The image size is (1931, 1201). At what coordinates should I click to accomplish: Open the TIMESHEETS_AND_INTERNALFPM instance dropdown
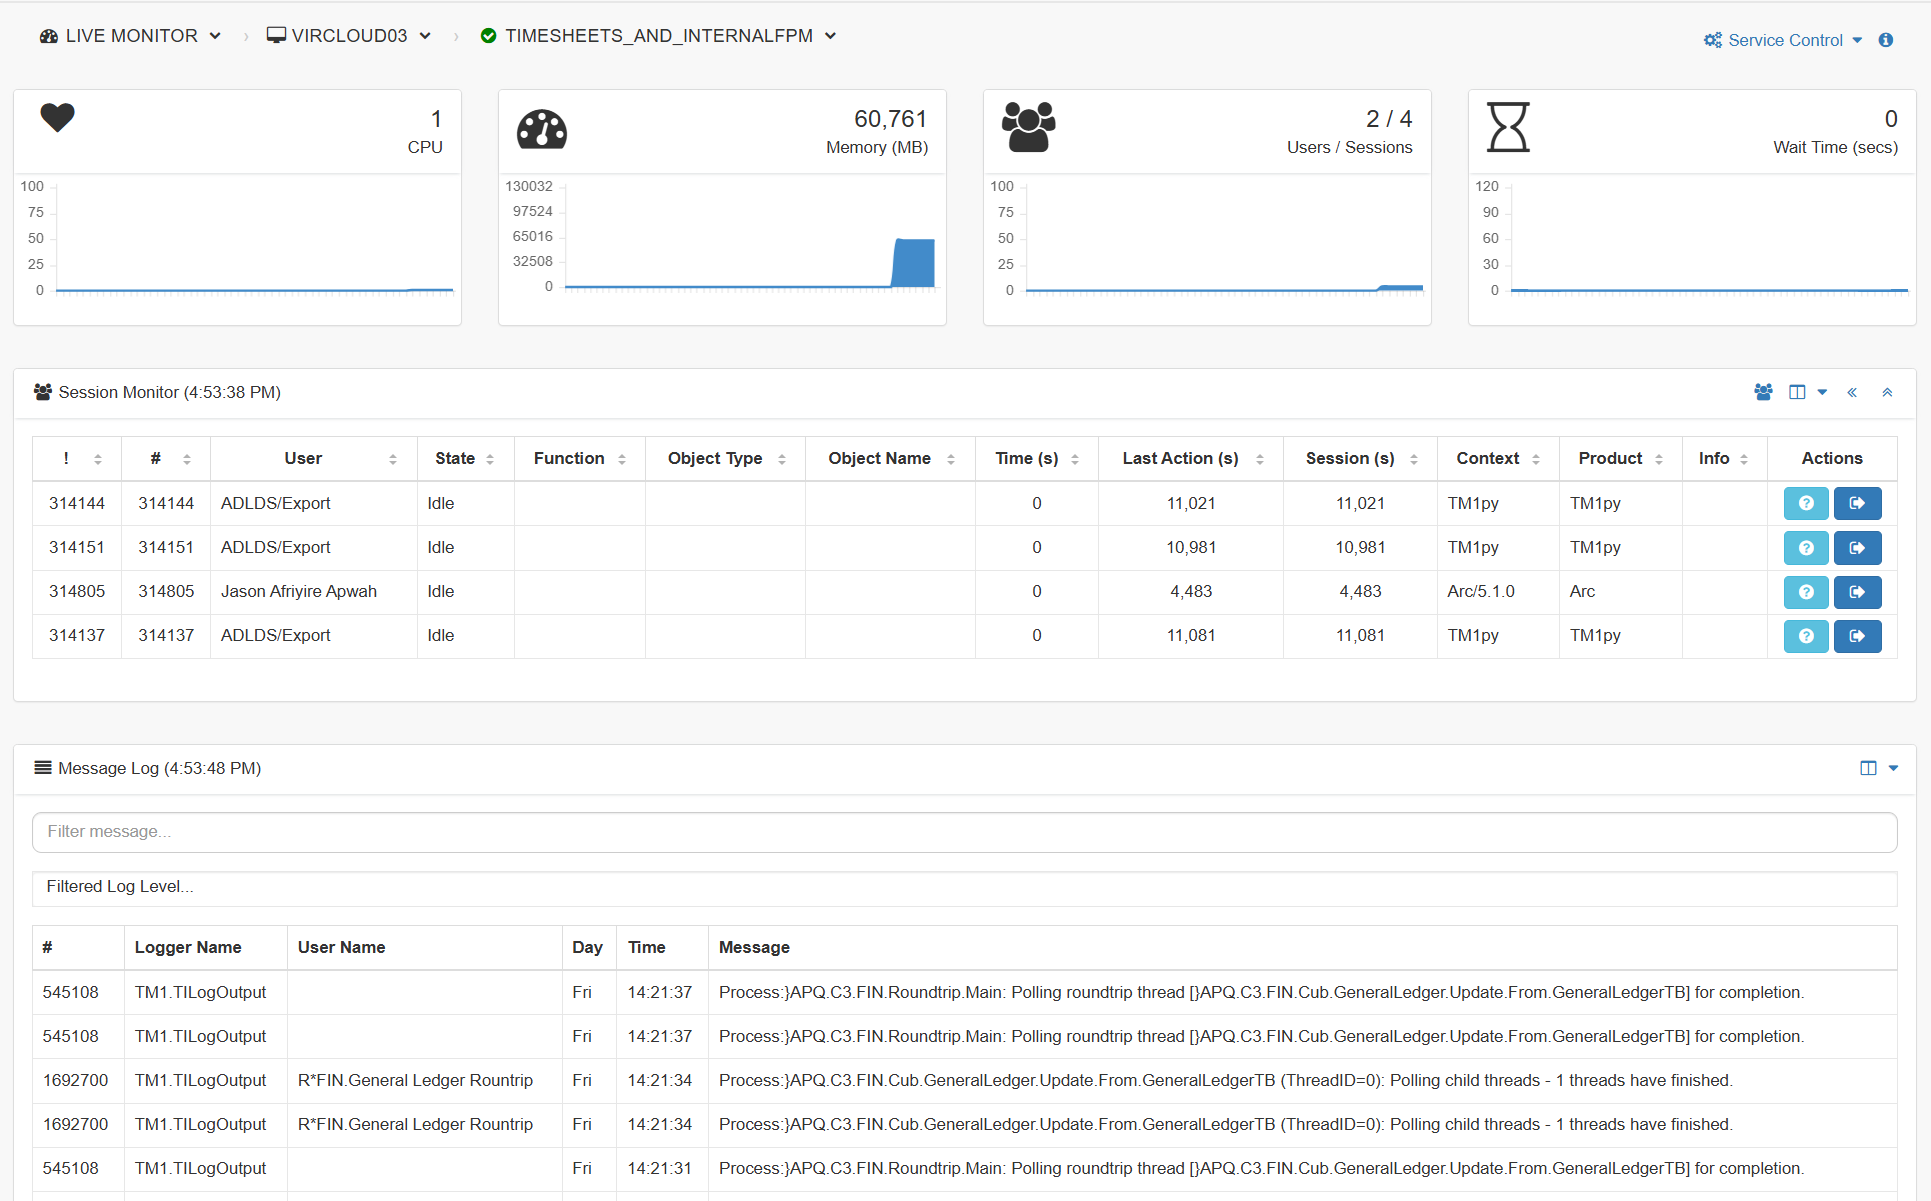[658, 36]
